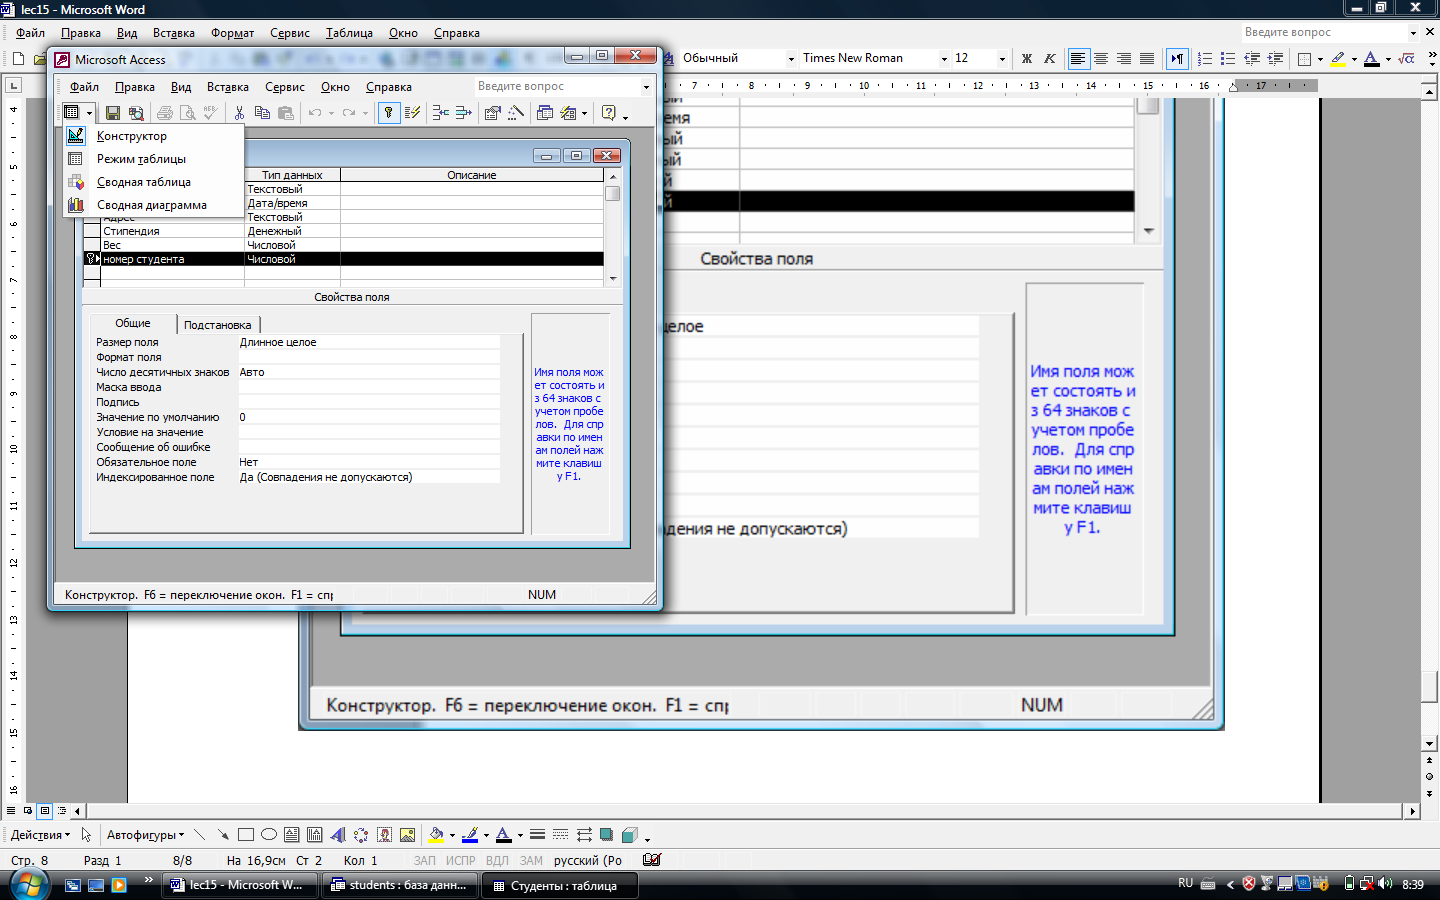Image resolution: width=1440 pixels, height=900 pixels.
Task: Apply font color in formatting toolbar
Action: 1372,59
